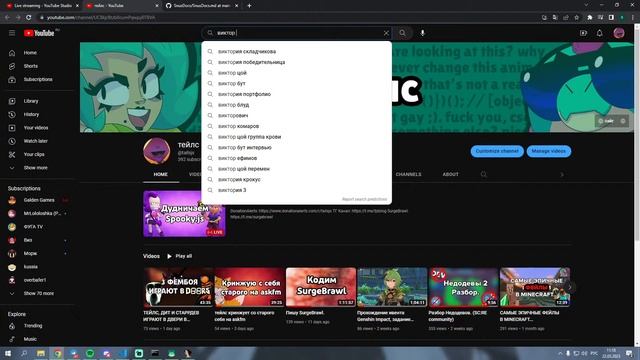Screen dimensions: 640x360
Task: Click the Manage videos button
Action: [549, 151]
